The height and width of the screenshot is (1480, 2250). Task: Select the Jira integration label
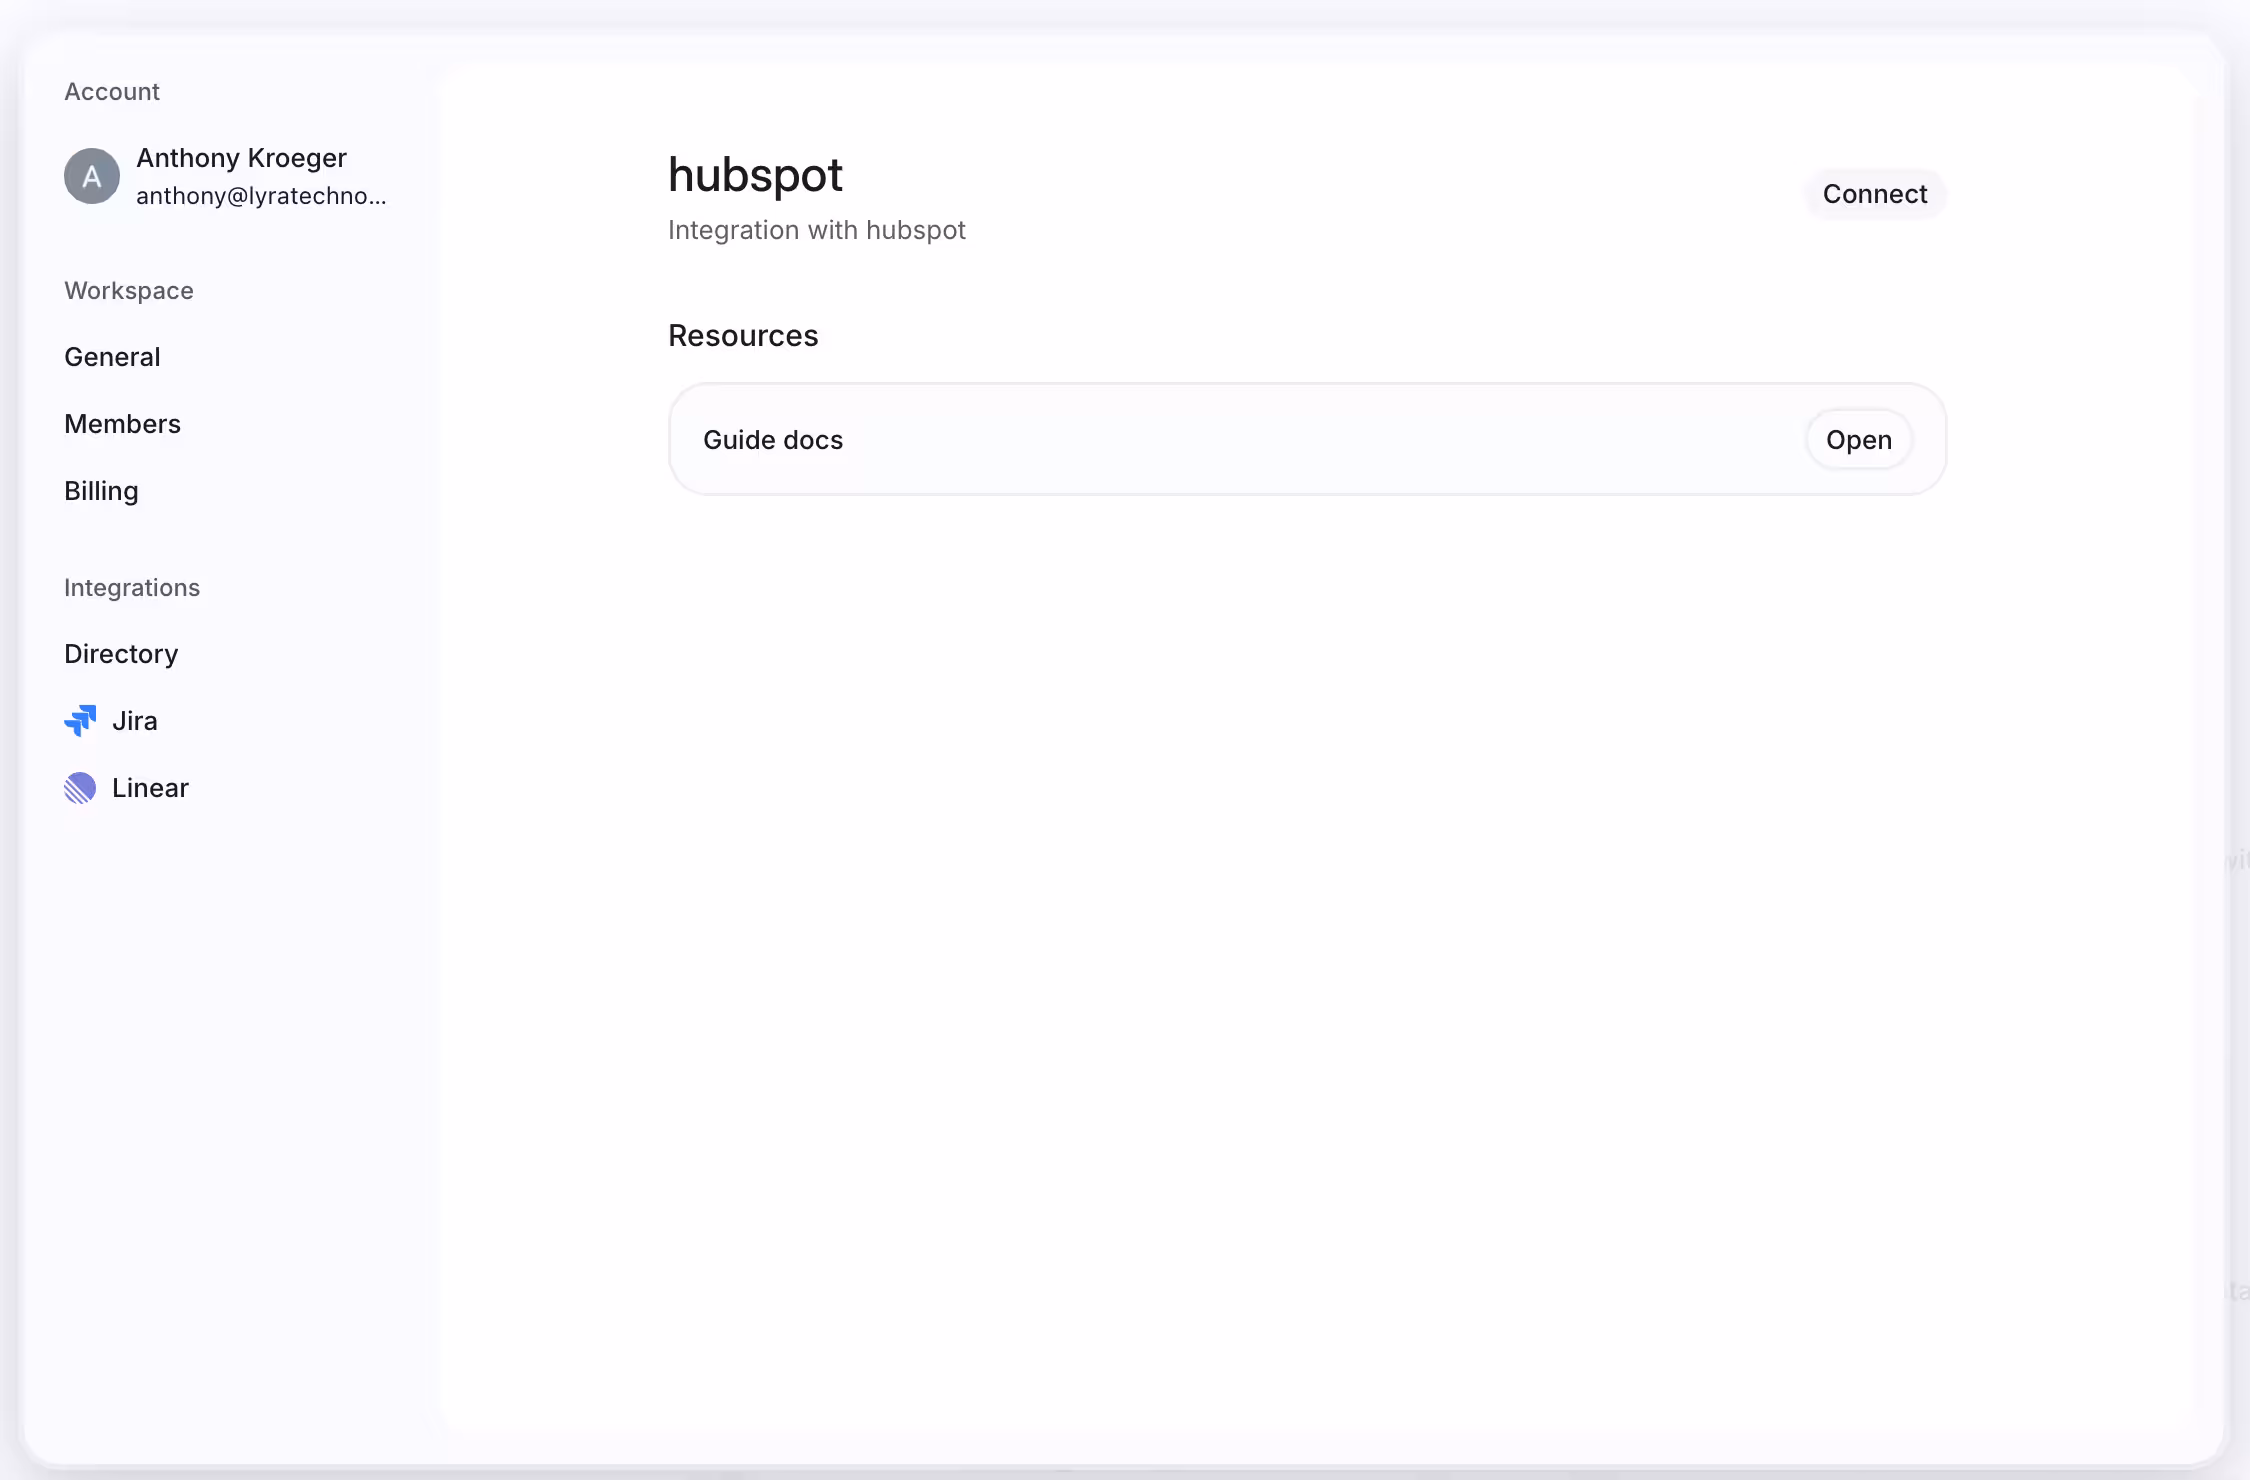tap(135, 721)
